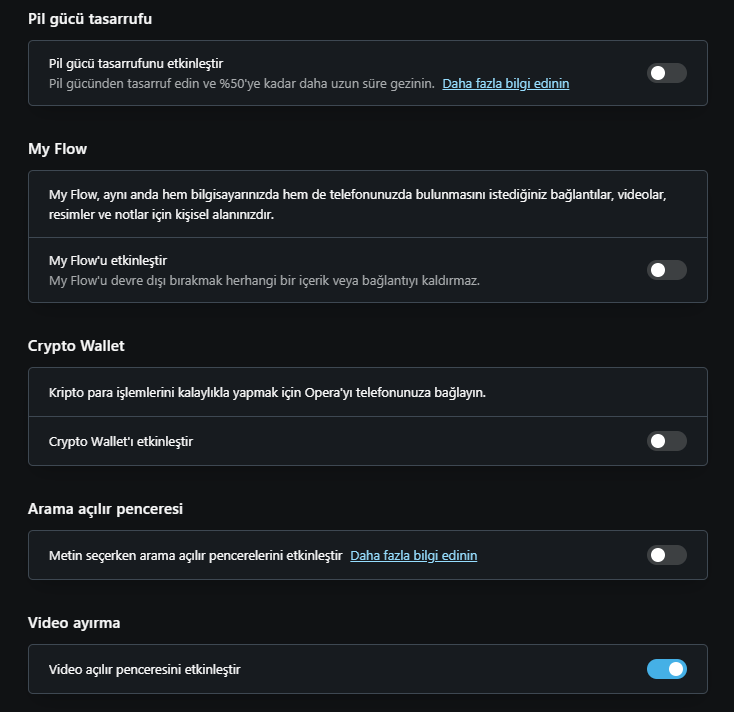Viewport: 734px width, 712px height.
Task: Select the 'Crypto Wallet' section heading
Action: (76, 346)
